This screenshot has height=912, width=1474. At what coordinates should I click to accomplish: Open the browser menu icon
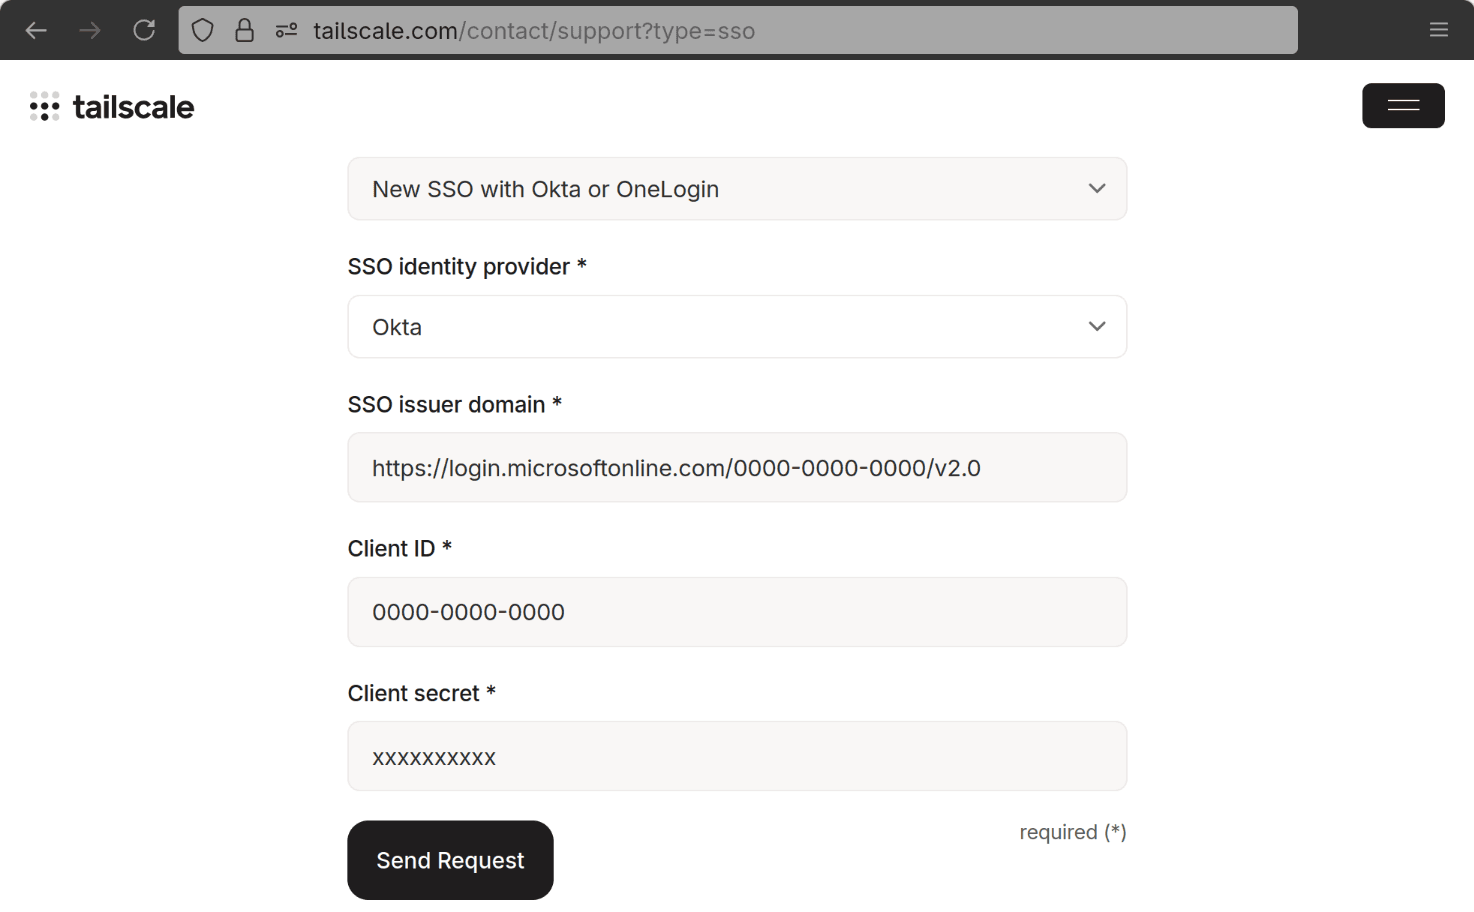click(1439, 29)
